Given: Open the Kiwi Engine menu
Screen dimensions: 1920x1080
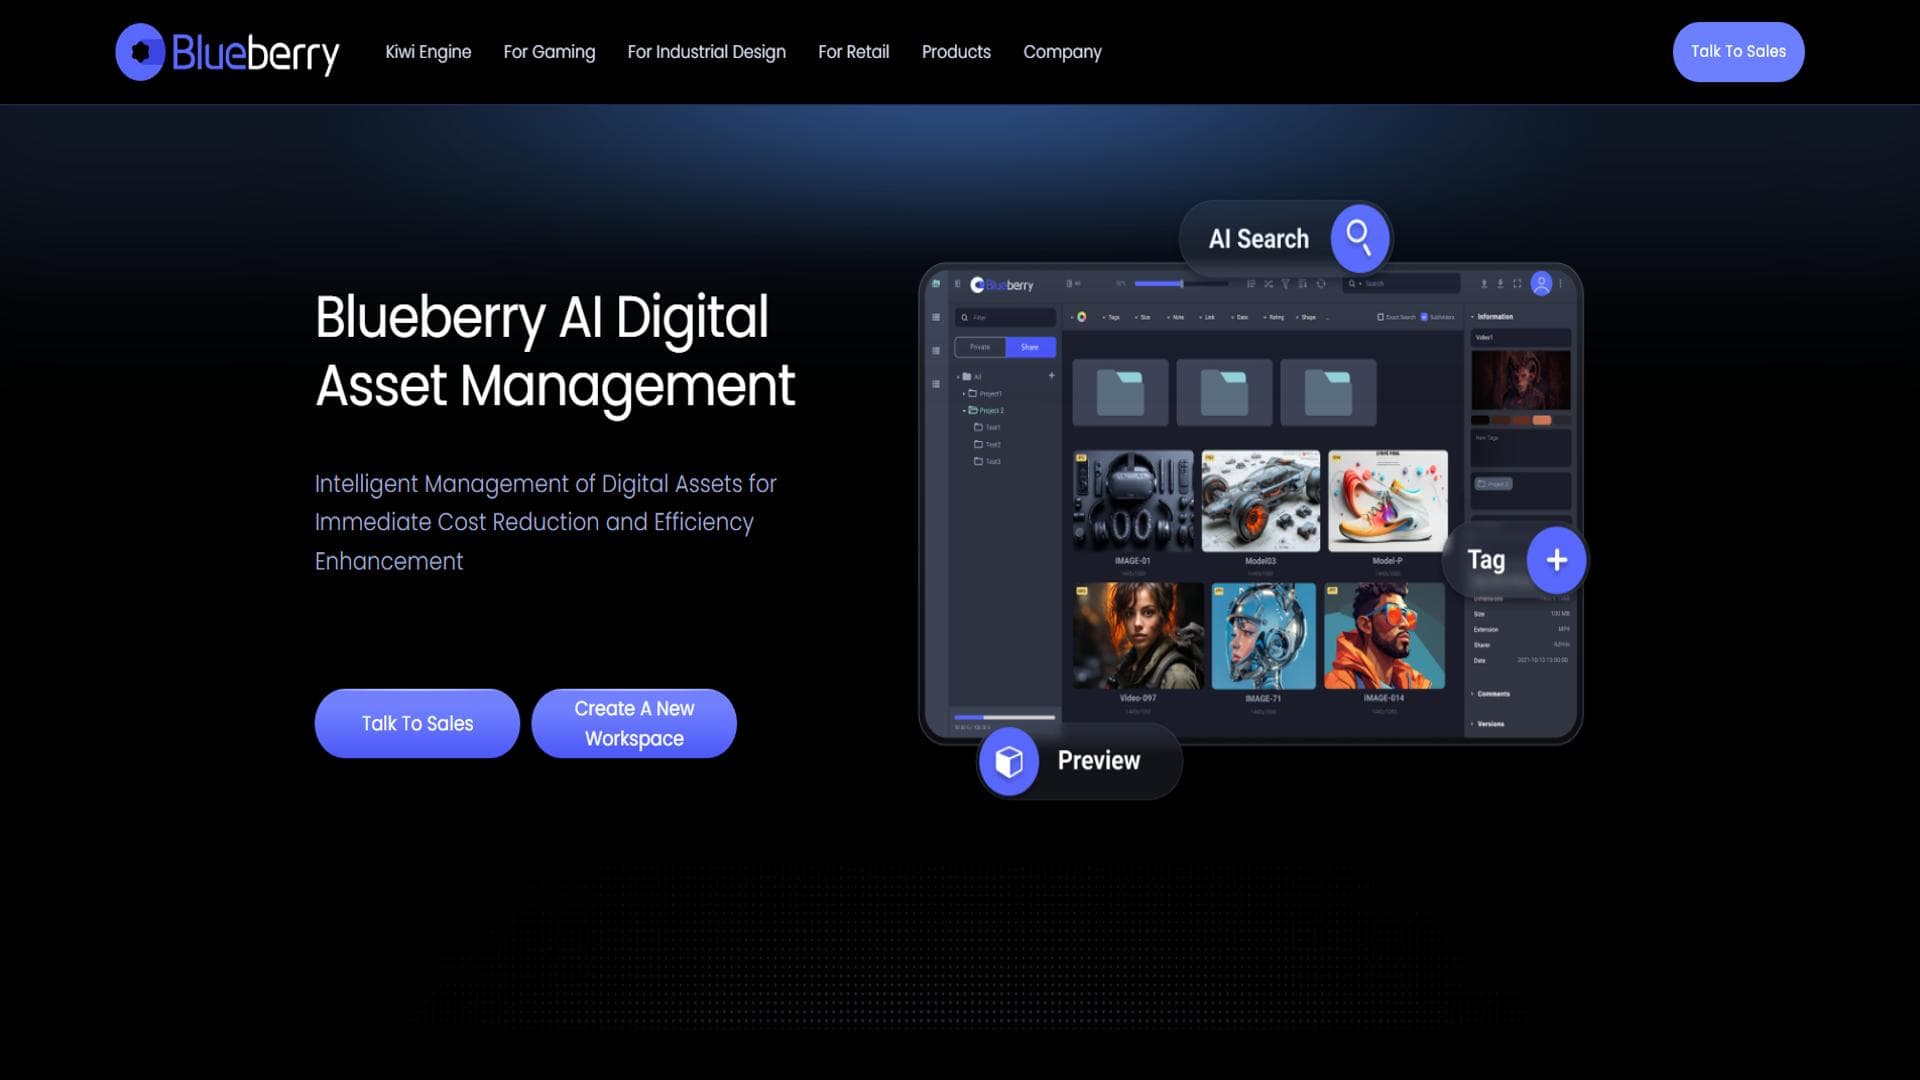Looking at the screenshot, I should click(x=428, y=52).
